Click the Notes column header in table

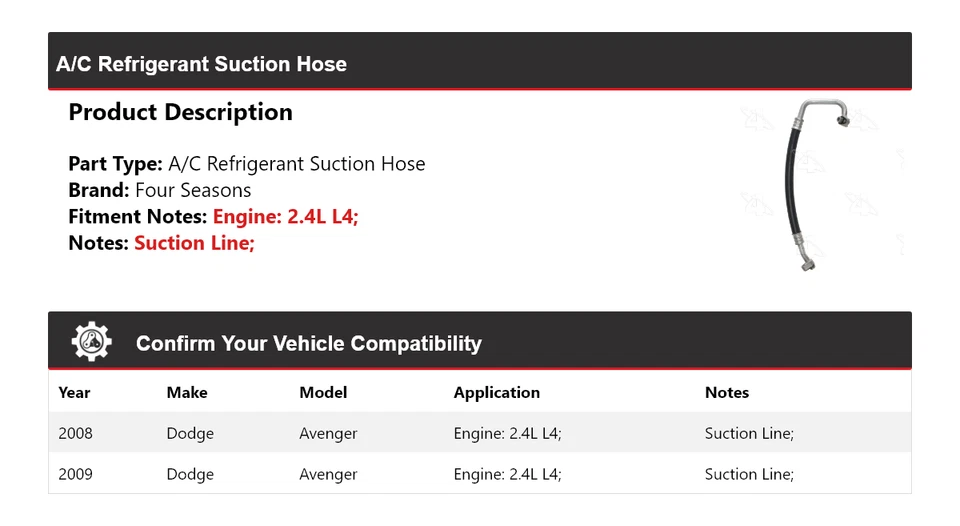[727, 393]
